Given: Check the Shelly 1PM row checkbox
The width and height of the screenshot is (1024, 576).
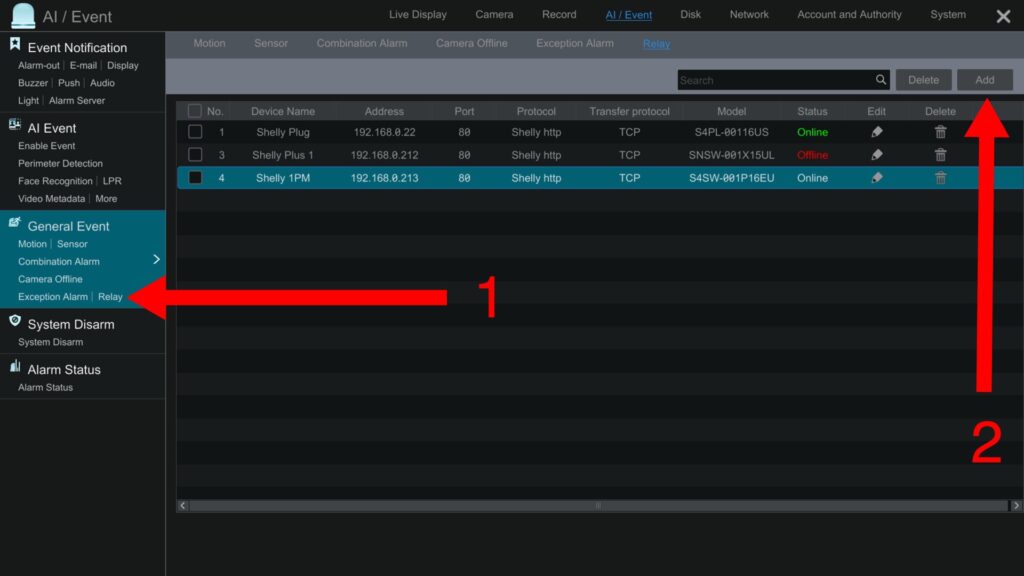Looking at the screenshot, I should pos(195,178).
